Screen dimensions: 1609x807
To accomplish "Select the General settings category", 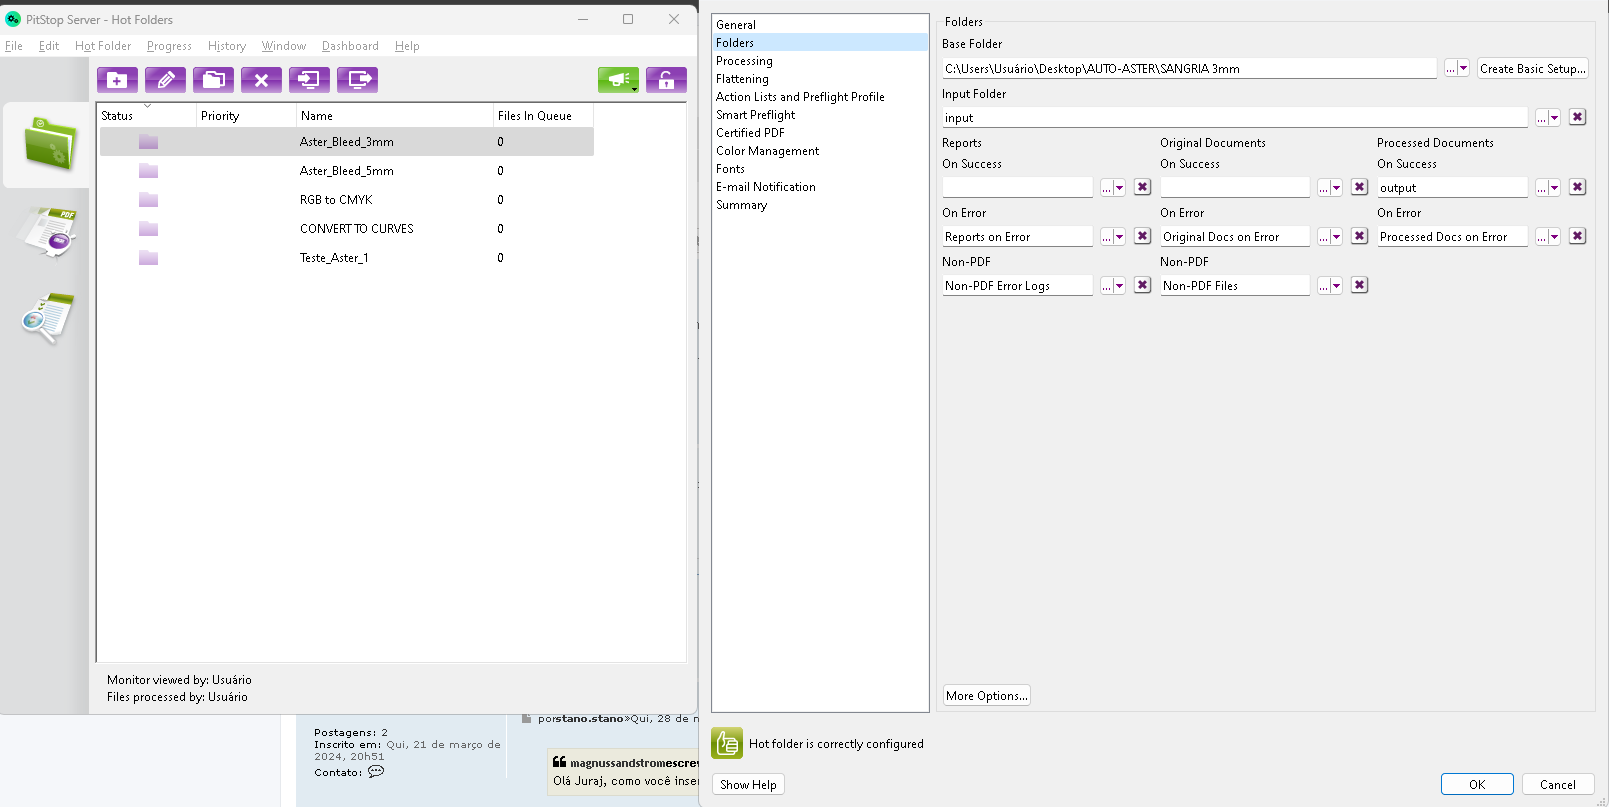I will [820, 25].
